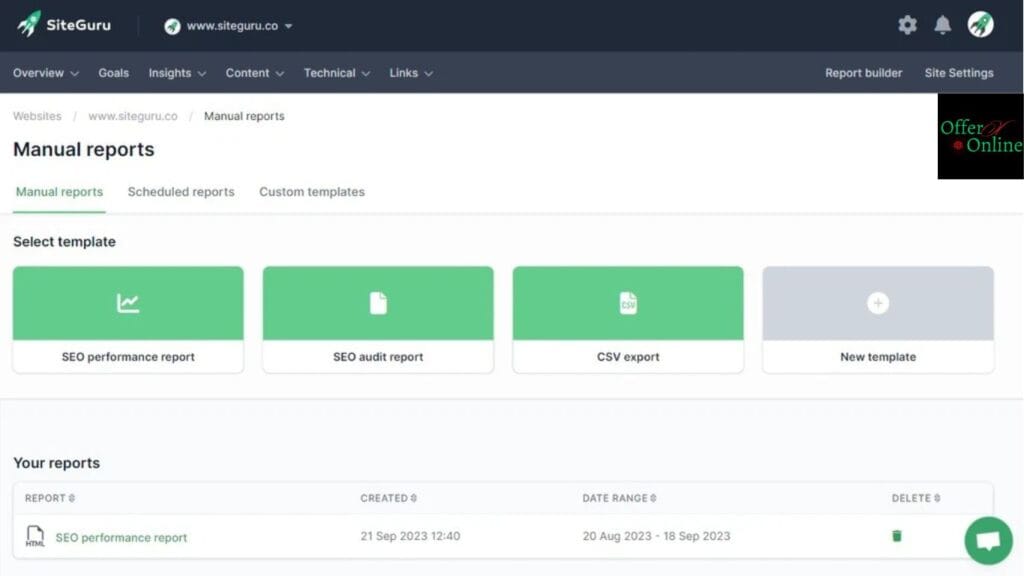
Task: Go to Goals in the navigation
Action: tap(114, 73)
